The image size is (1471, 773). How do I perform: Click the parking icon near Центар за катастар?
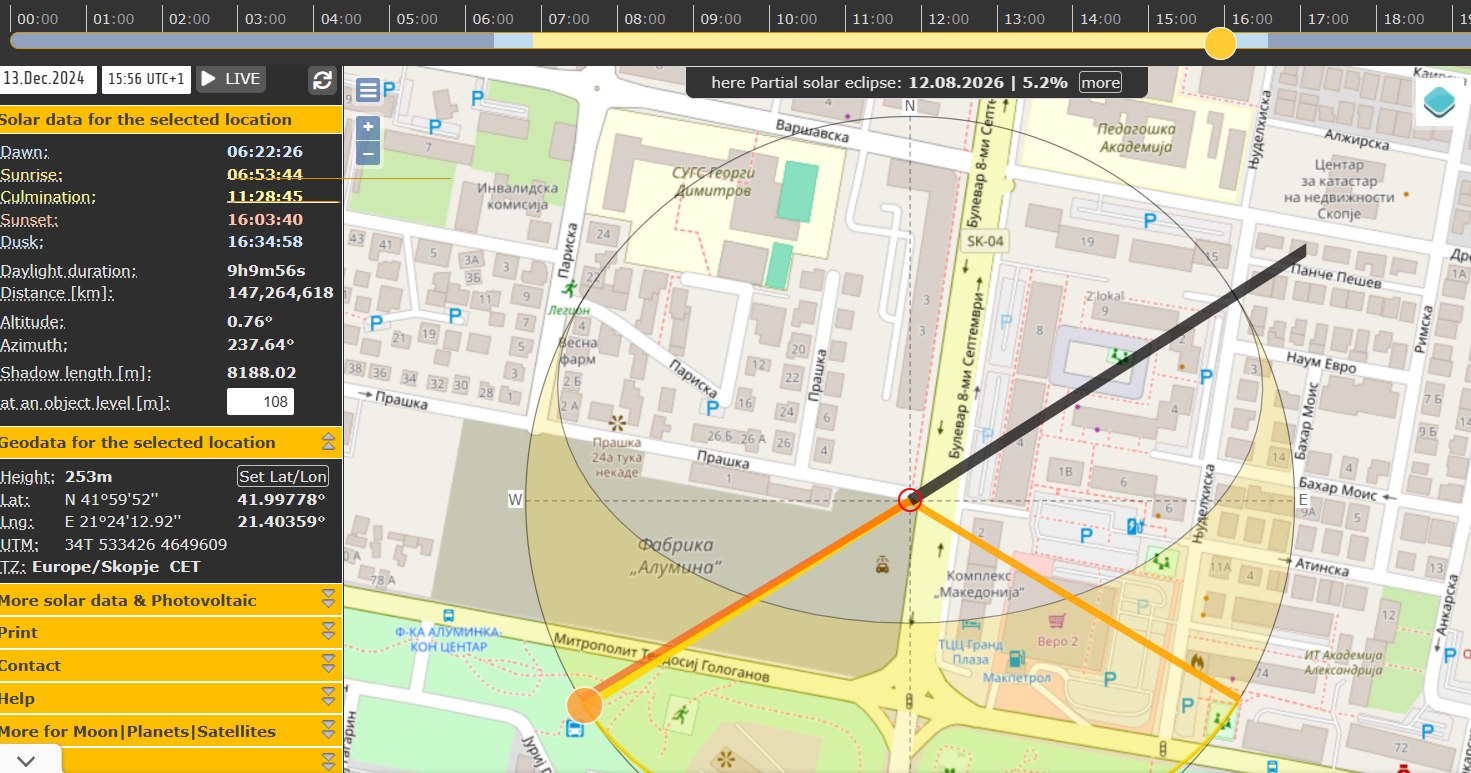(x=1150, y=219)
